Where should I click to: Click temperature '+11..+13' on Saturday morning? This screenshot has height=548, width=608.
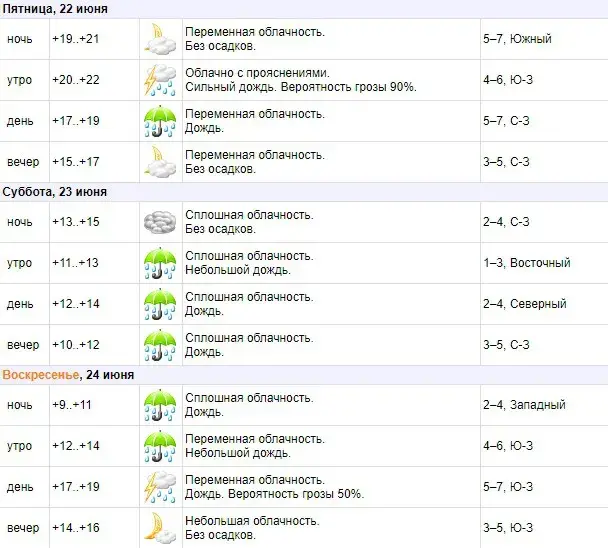pos(76,263)
